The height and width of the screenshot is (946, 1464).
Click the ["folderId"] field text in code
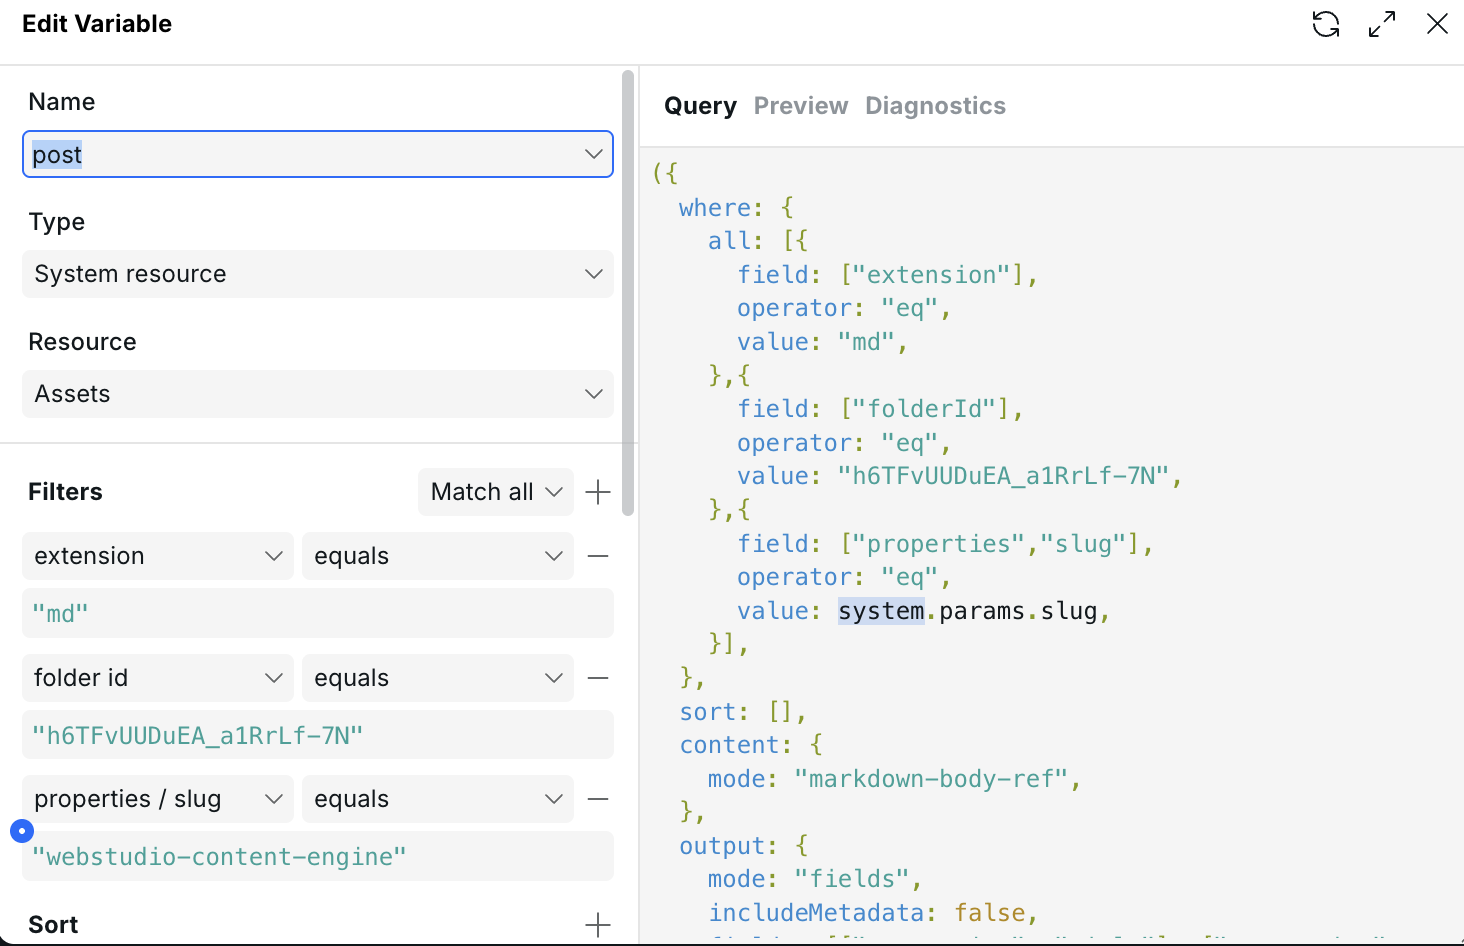coord(925,409)
